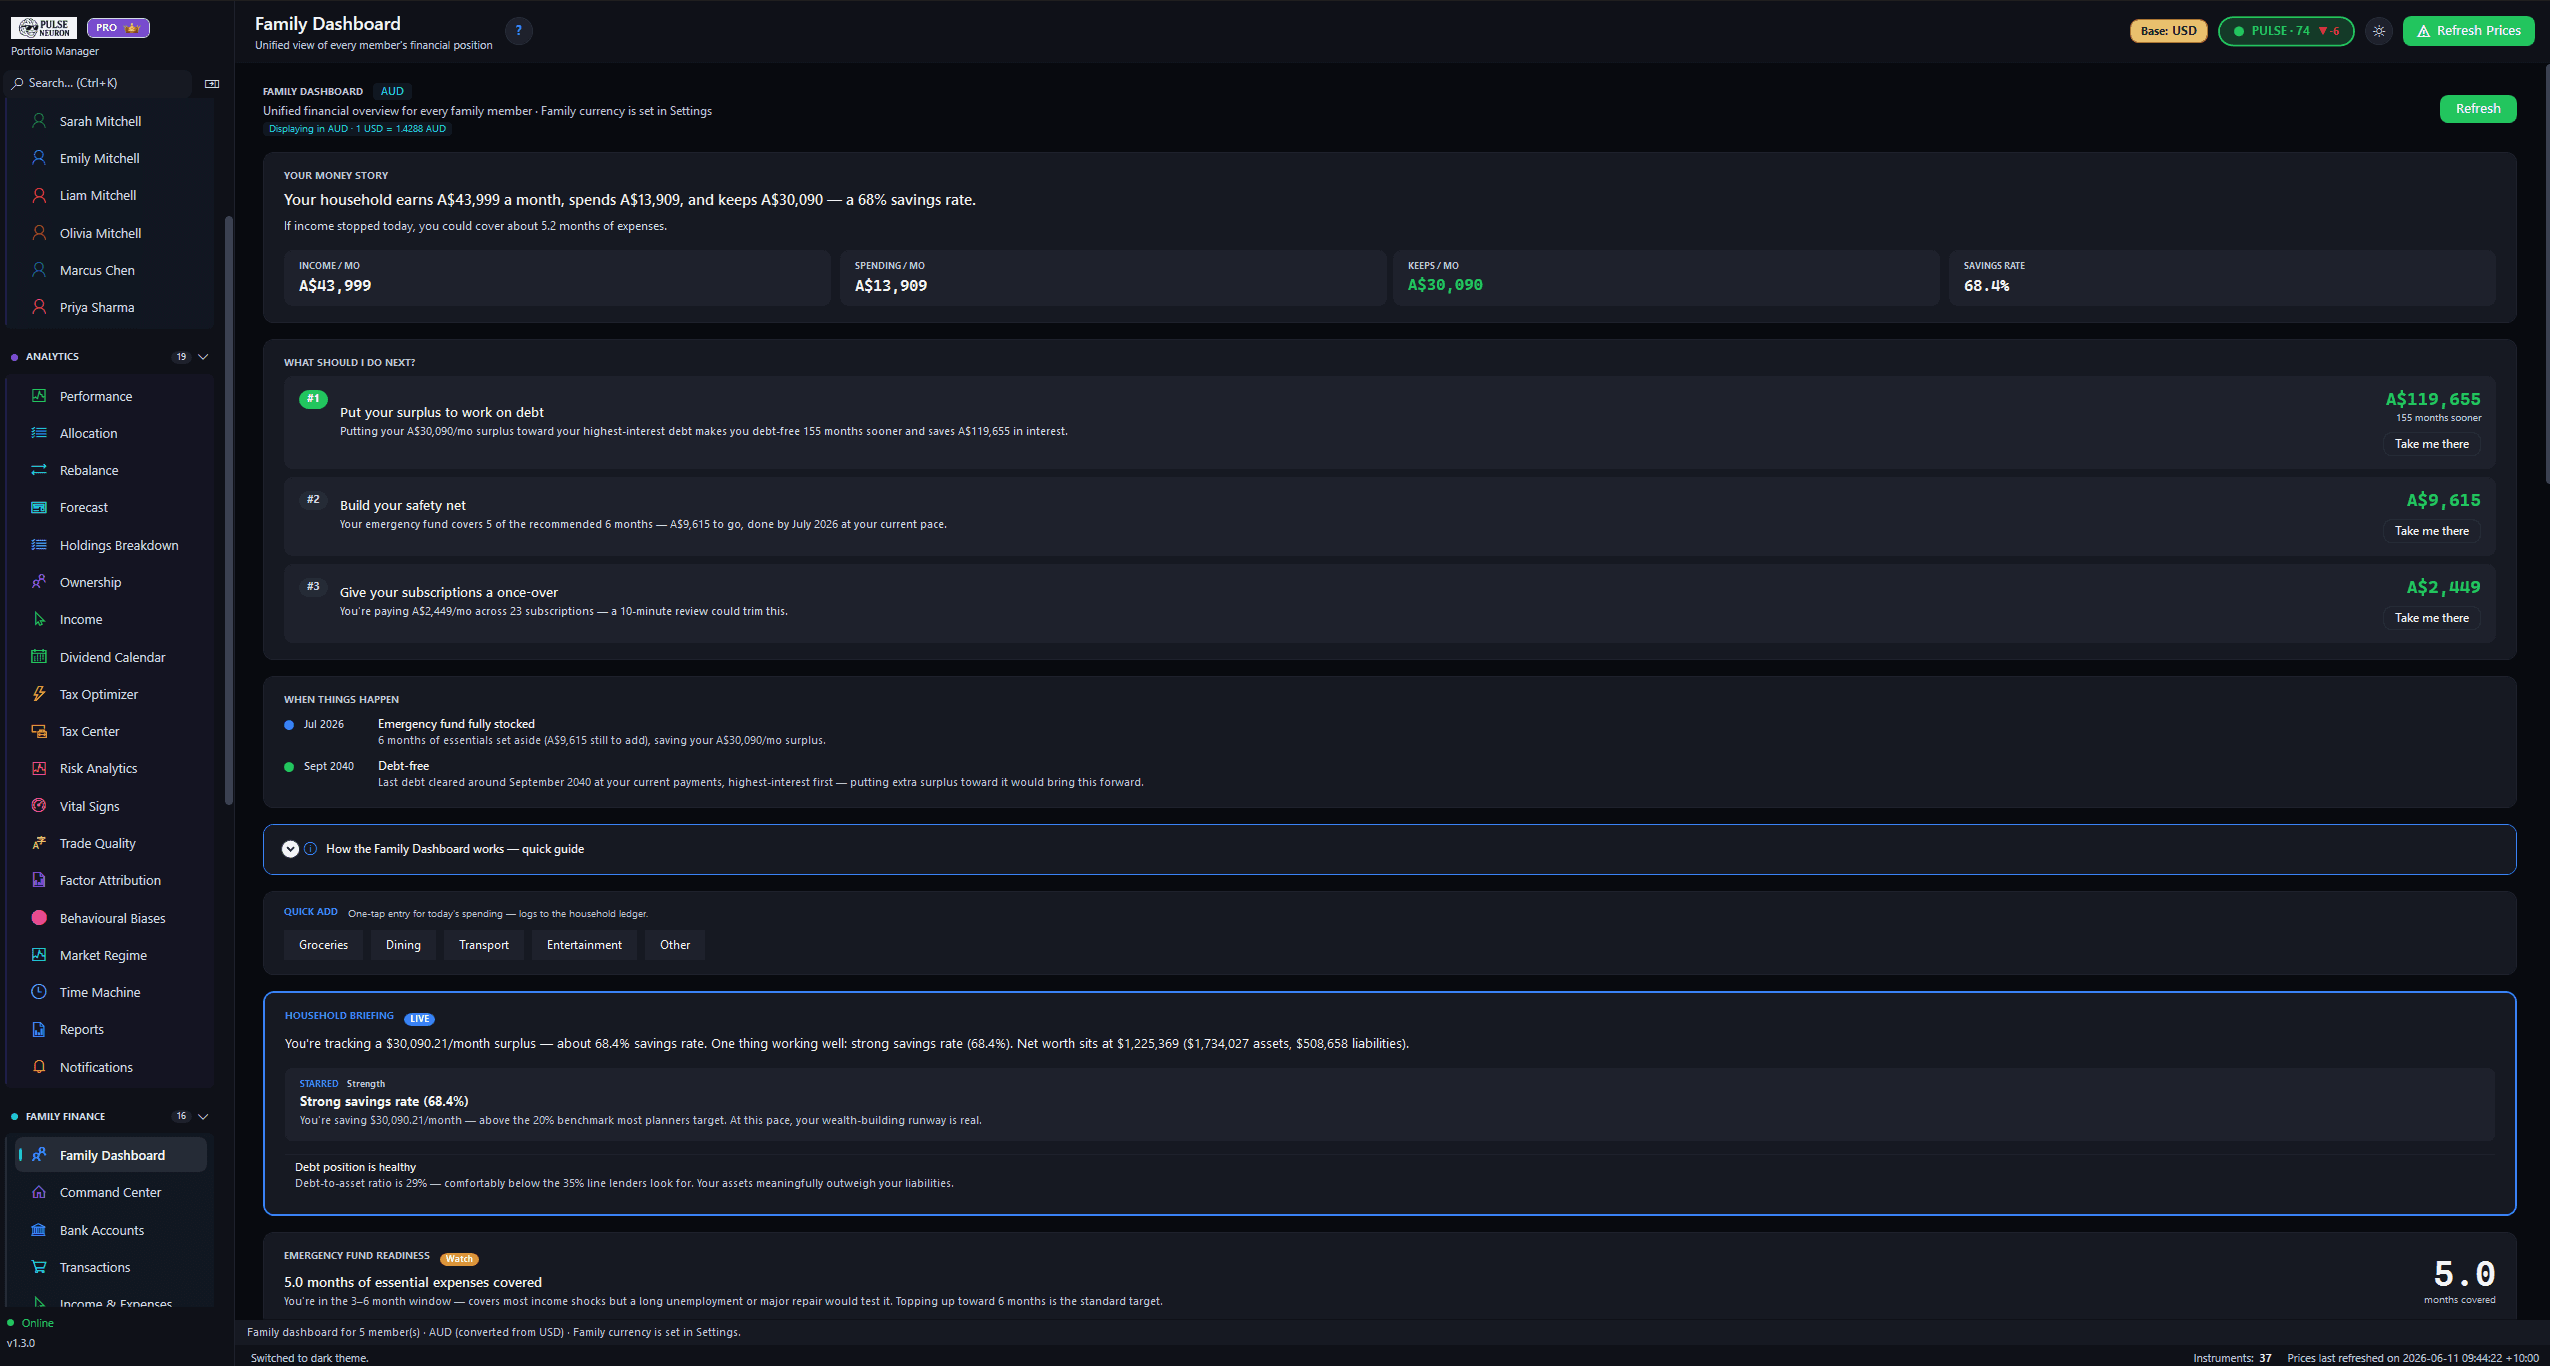The image size is (2550, 1366).
Task: Open Risk Analytics icon
Action: [x=39, y=768]
